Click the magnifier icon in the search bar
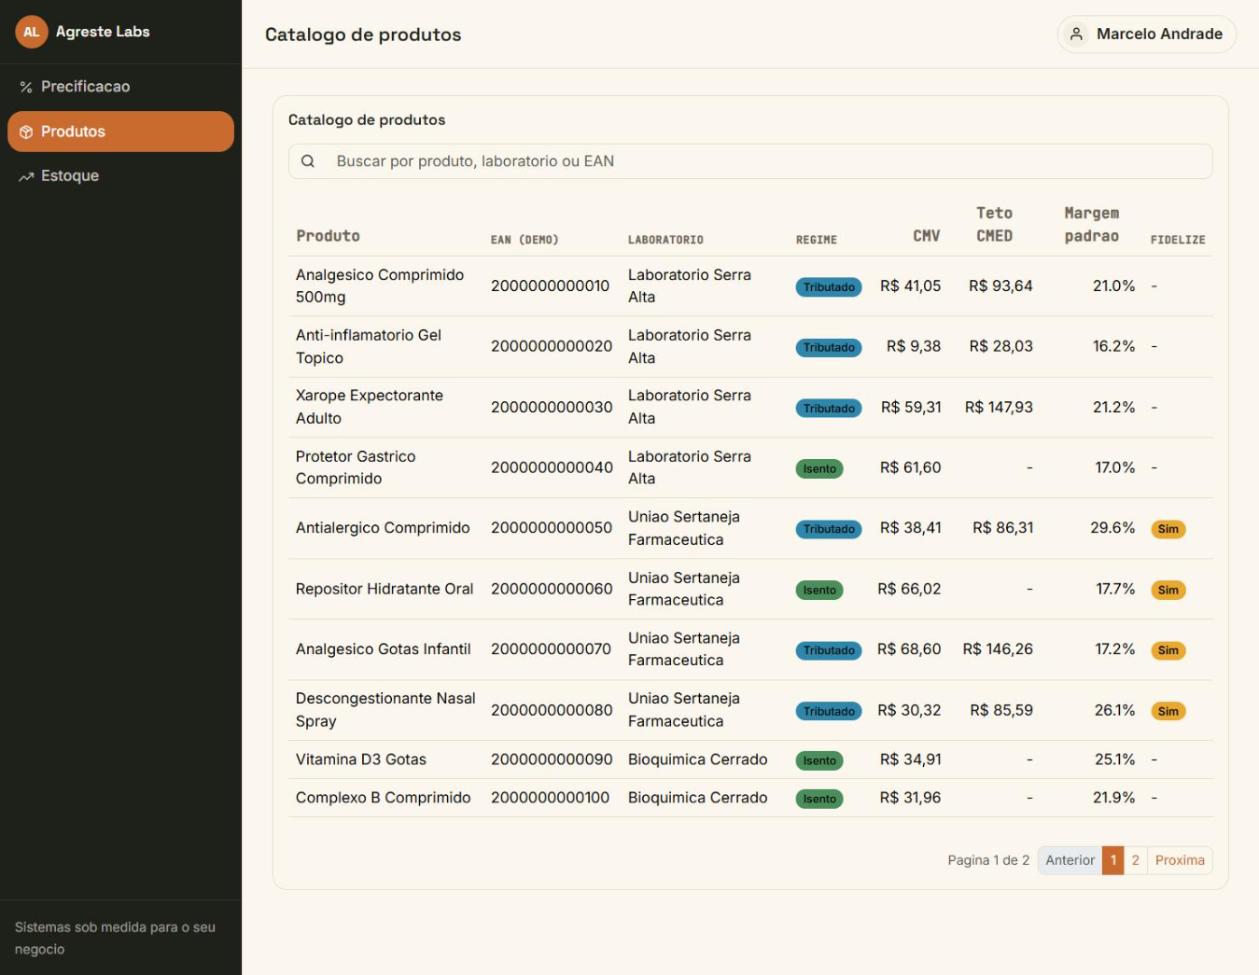 click(308, 161)
